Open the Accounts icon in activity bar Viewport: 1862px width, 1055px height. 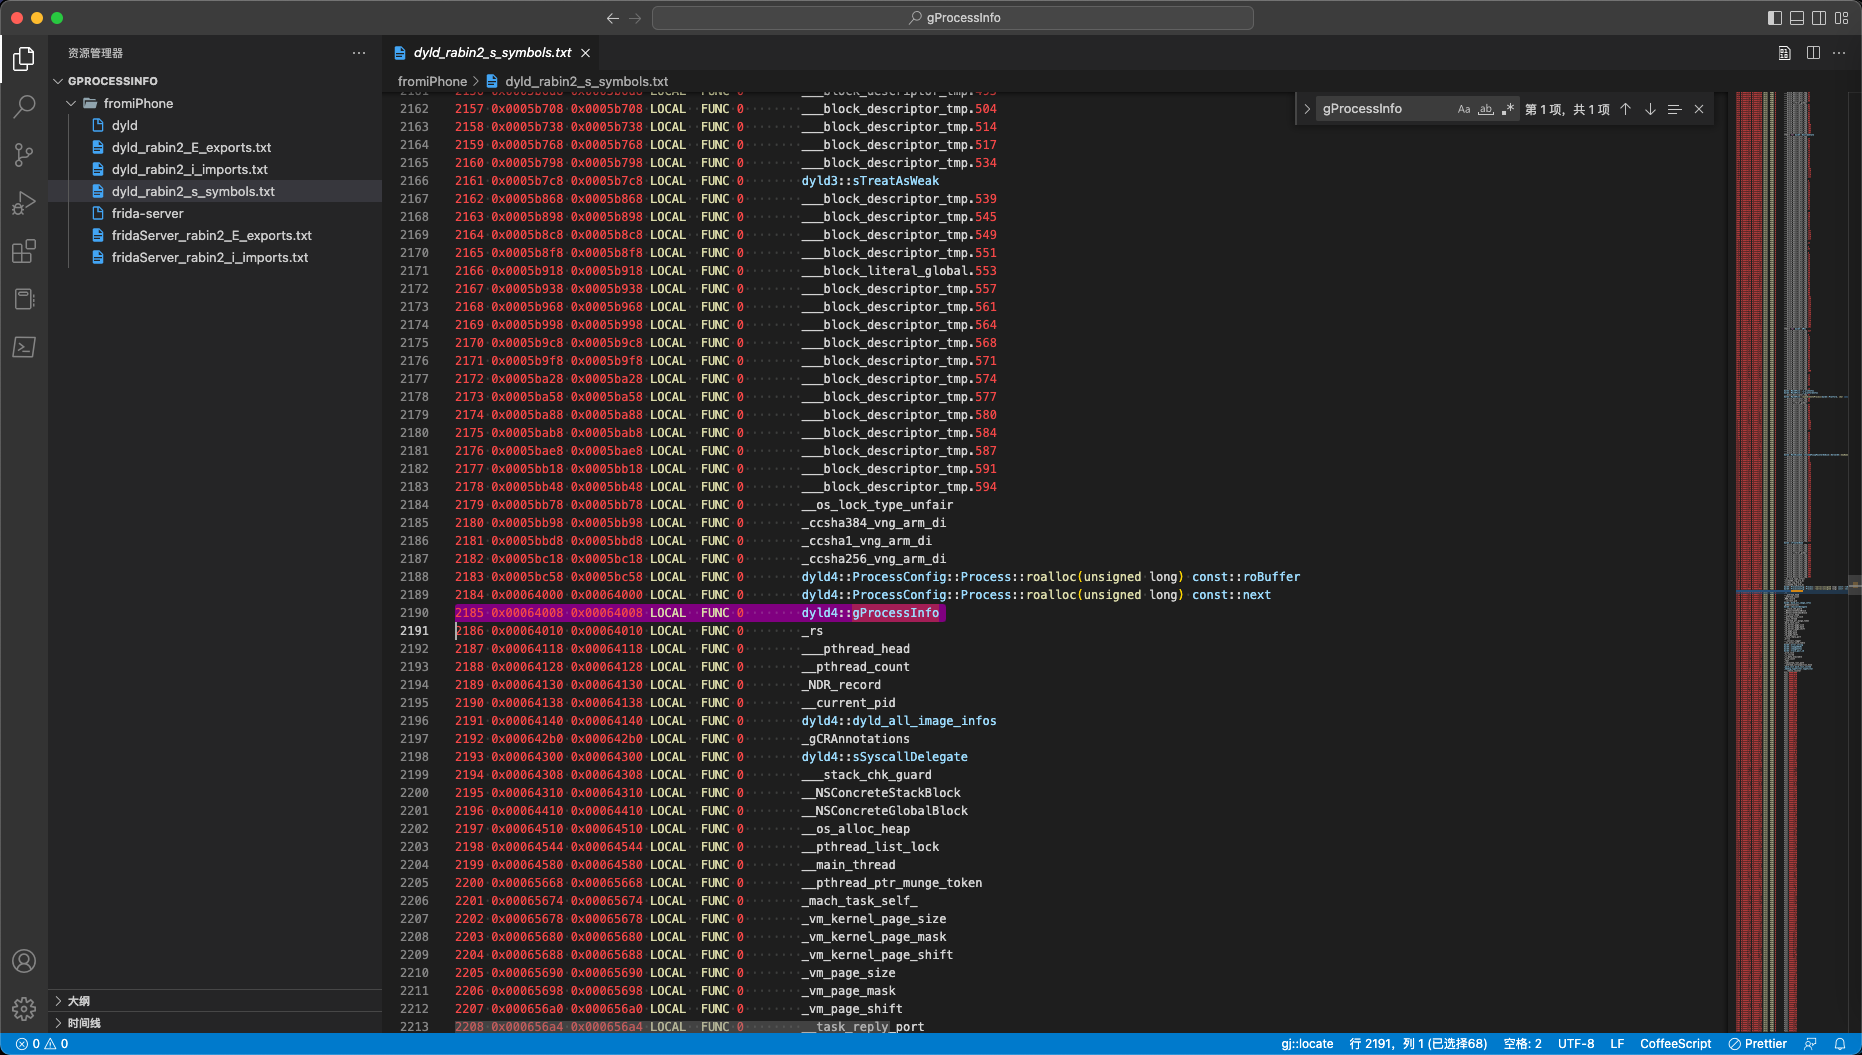point(24,961)
